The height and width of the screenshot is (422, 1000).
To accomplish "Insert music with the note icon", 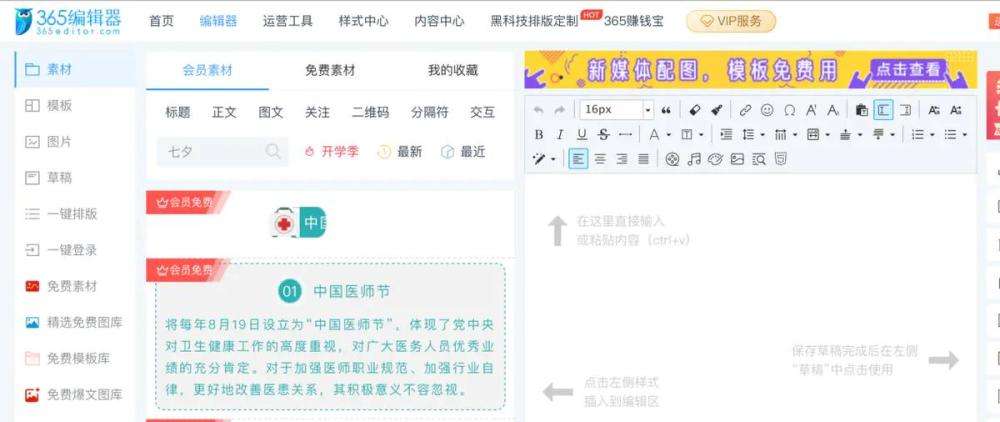I will click(x=694, y=159).
